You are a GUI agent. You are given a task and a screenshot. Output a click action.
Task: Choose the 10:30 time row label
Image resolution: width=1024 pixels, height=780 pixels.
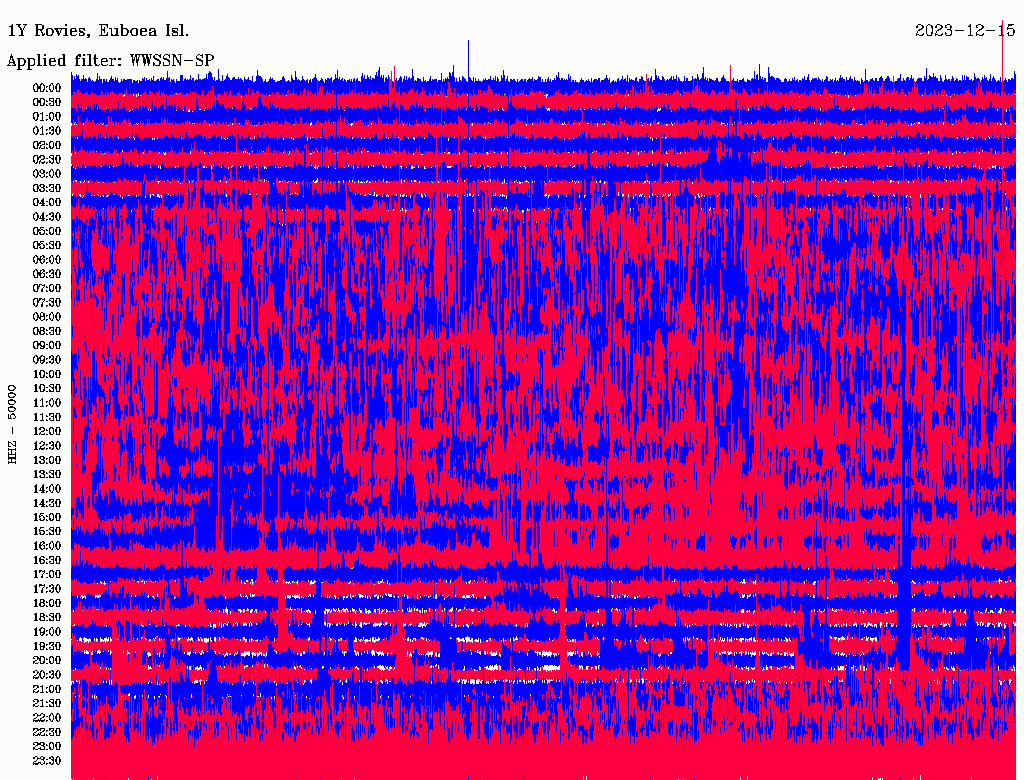pos(47,388)
